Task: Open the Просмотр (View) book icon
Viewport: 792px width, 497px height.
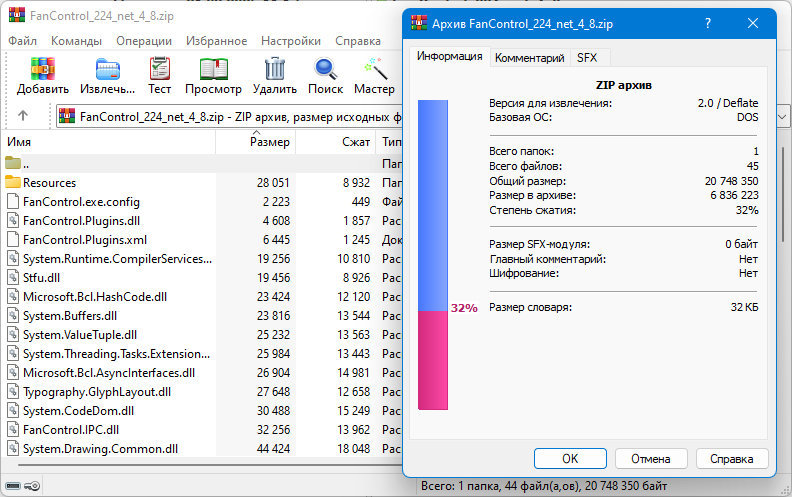Action: 214,69
